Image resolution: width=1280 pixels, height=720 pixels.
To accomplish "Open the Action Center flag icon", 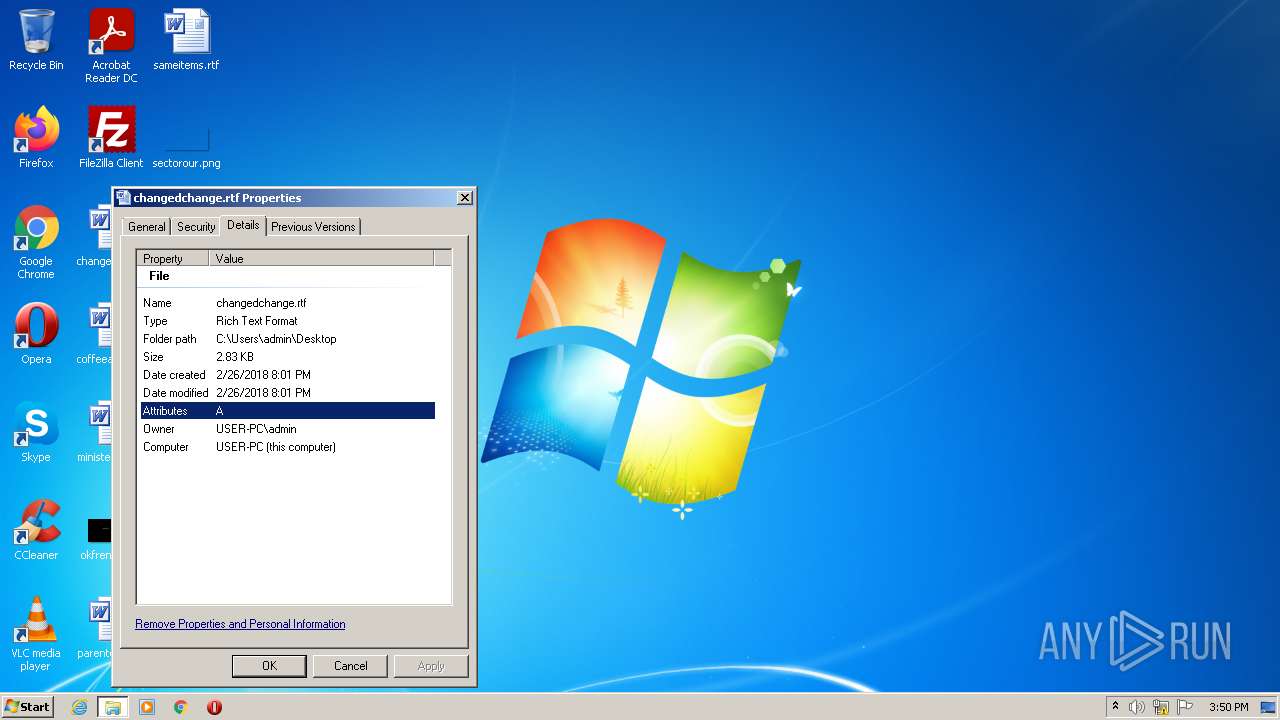I will pos(1185,707).
